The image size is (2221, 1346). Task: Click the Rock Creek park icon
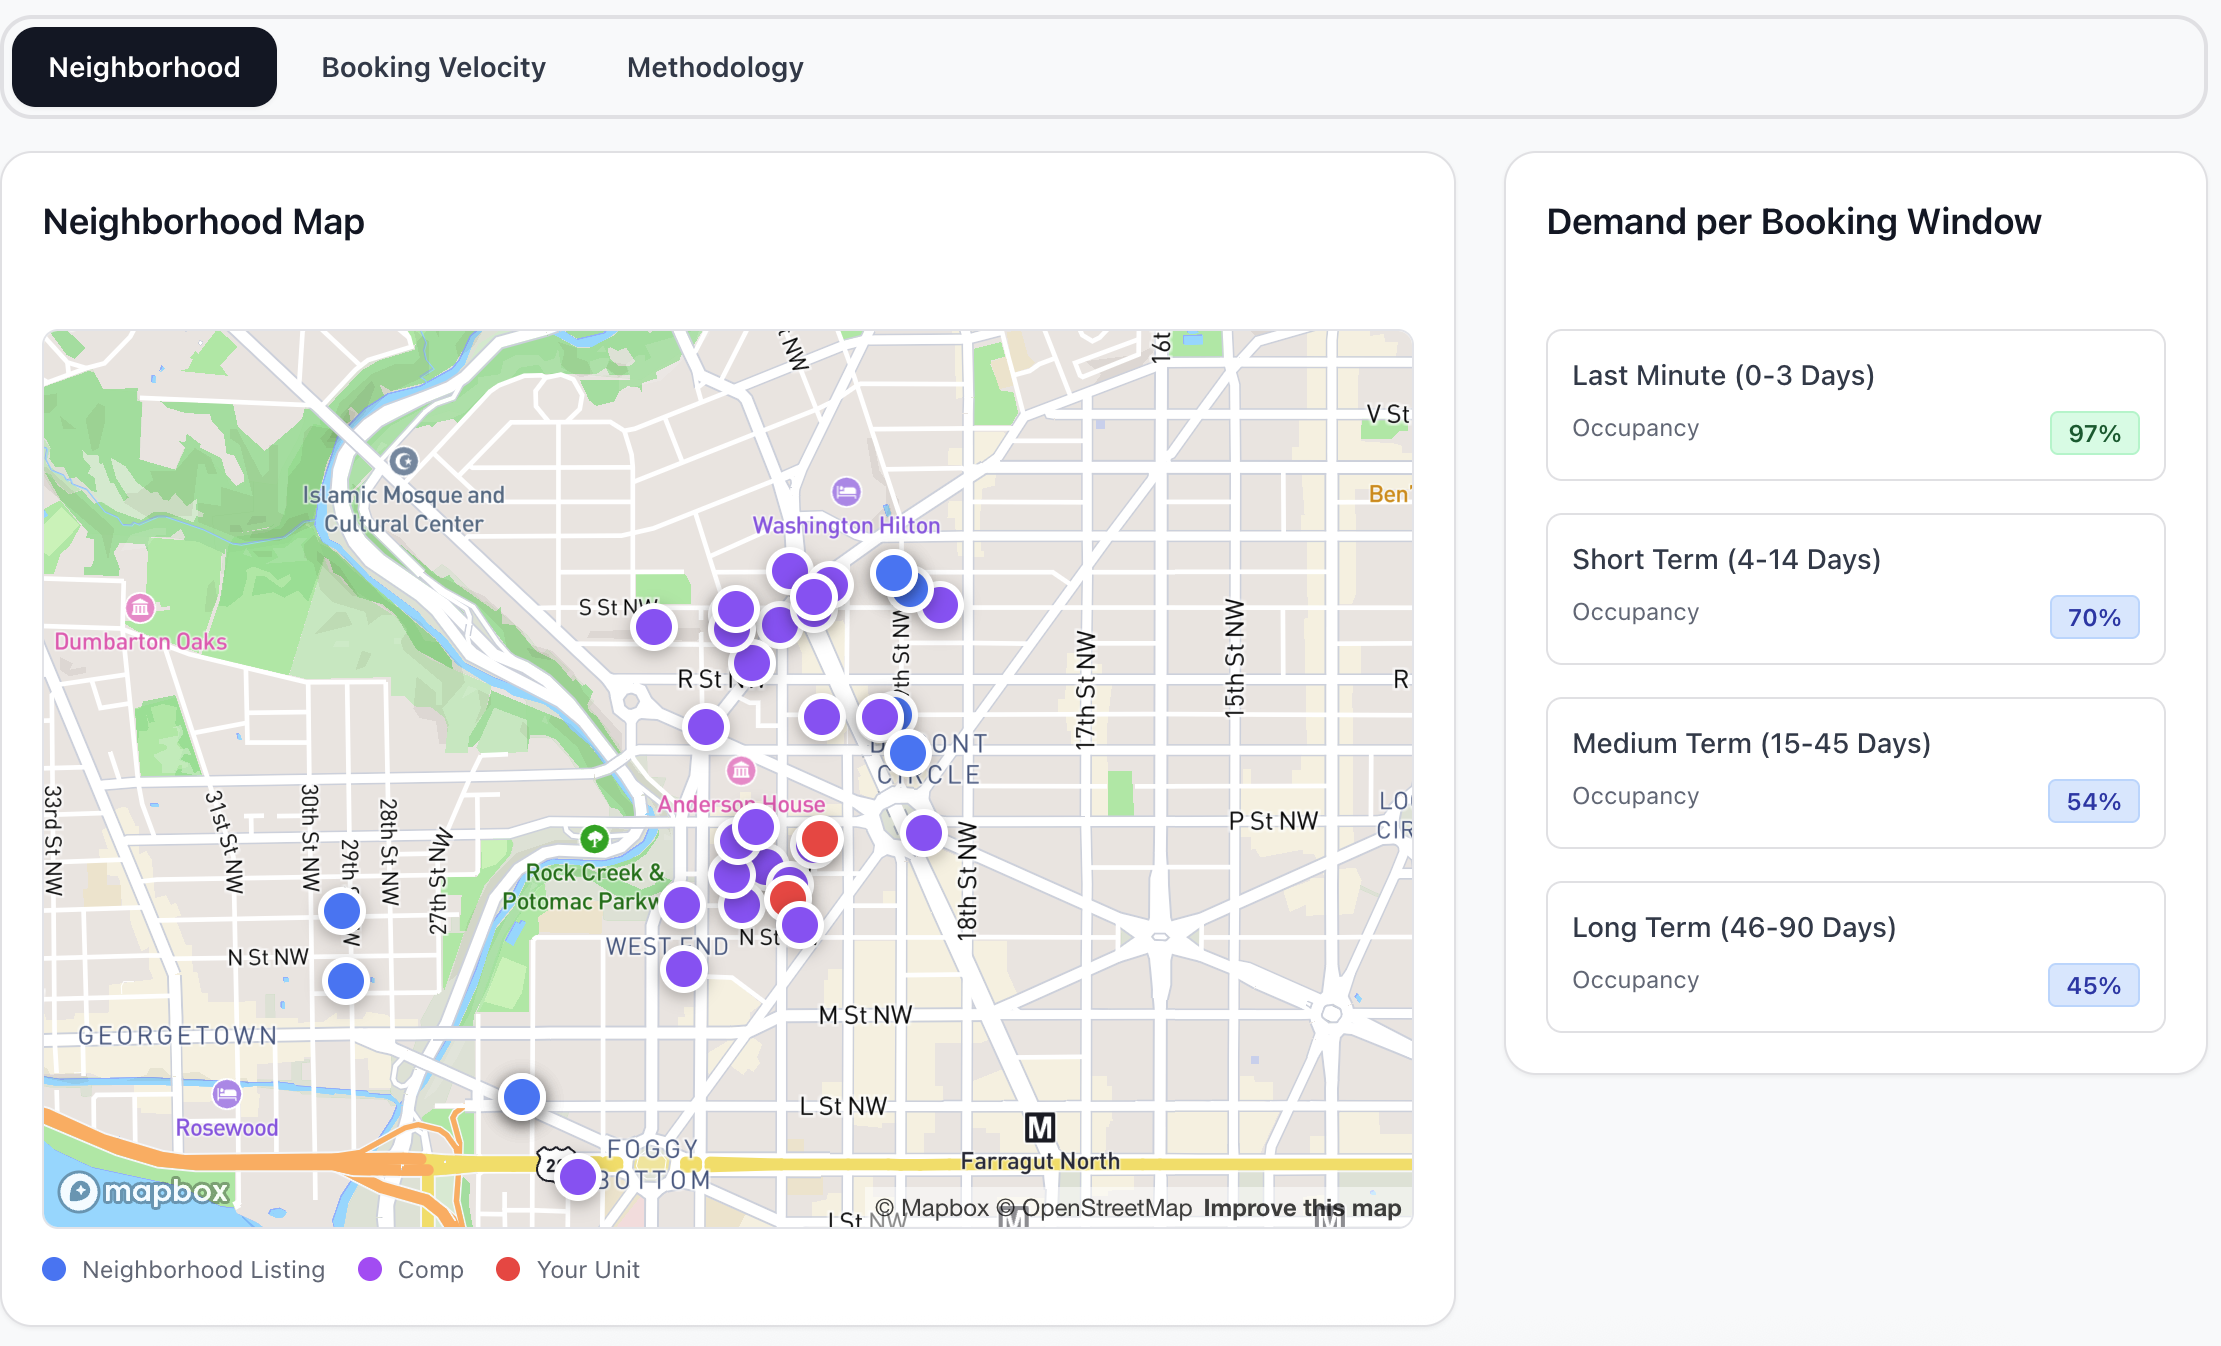(594, 838)
